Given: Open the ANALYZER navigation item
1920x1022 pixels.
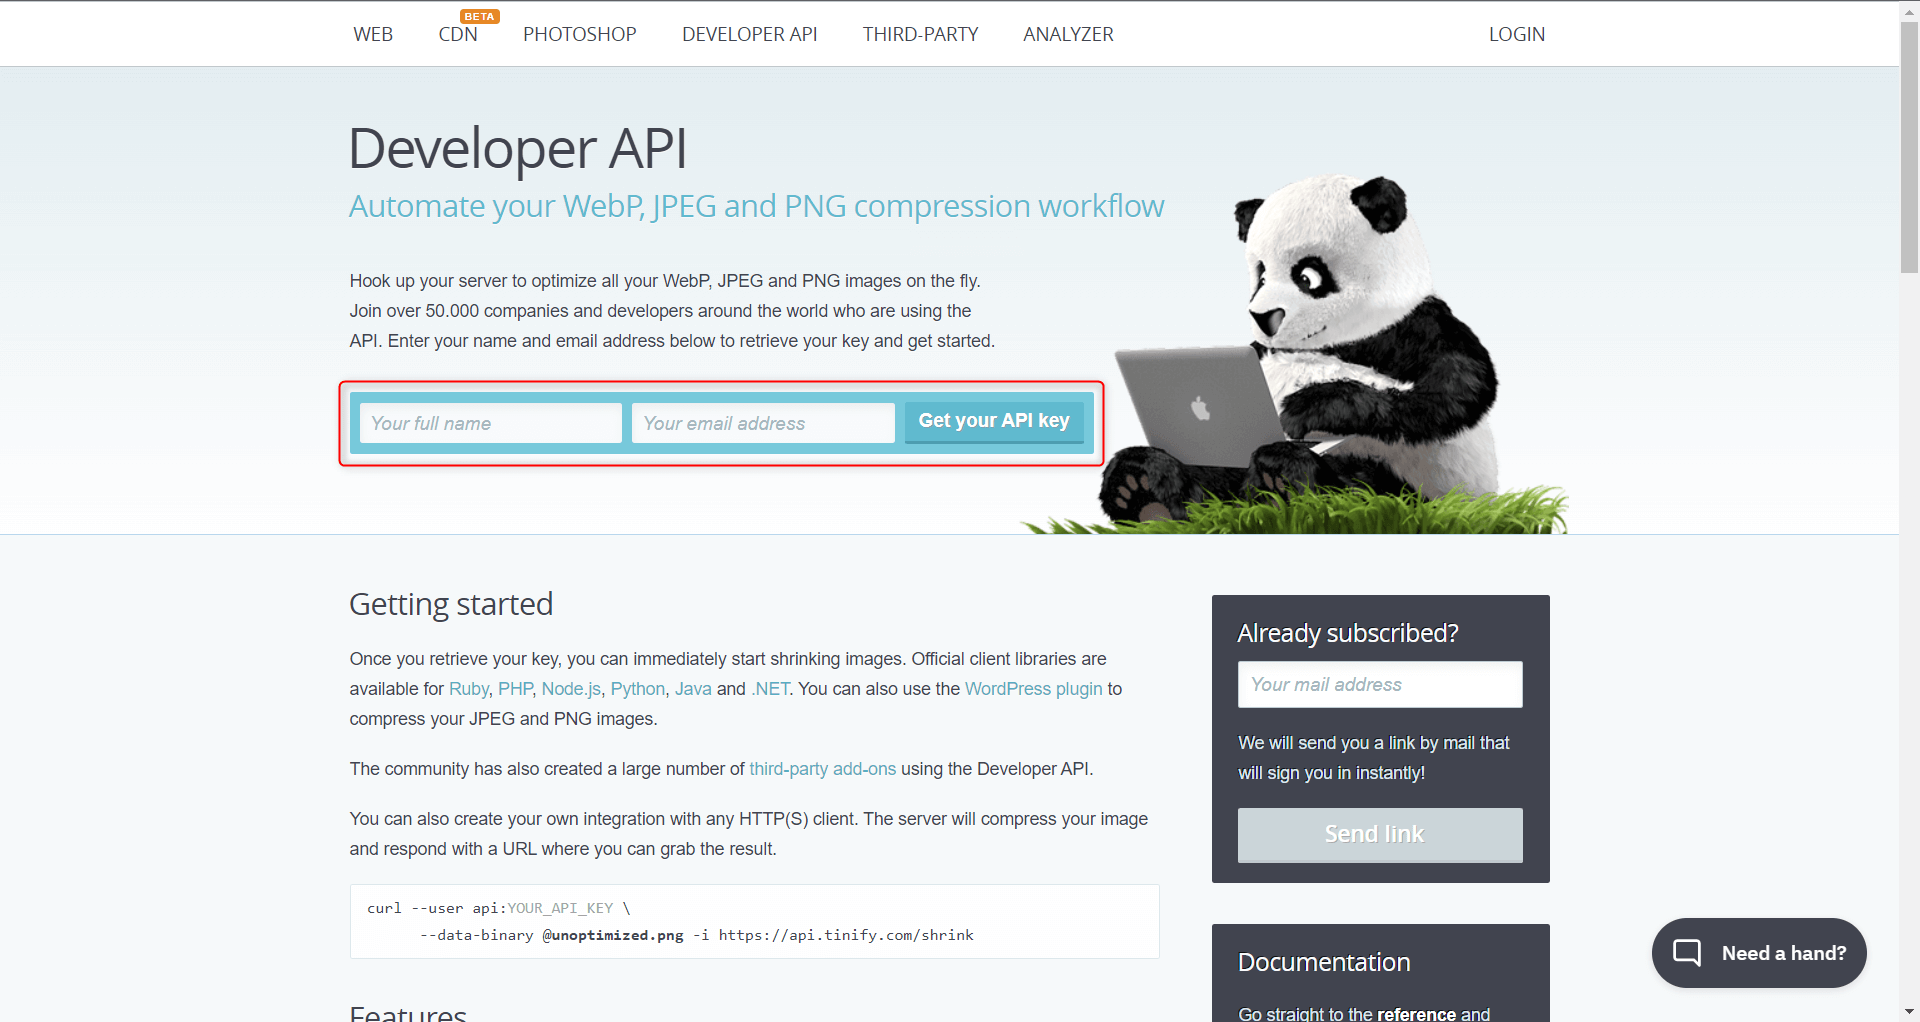Looking at the screenshot, I should (1068, 34).
